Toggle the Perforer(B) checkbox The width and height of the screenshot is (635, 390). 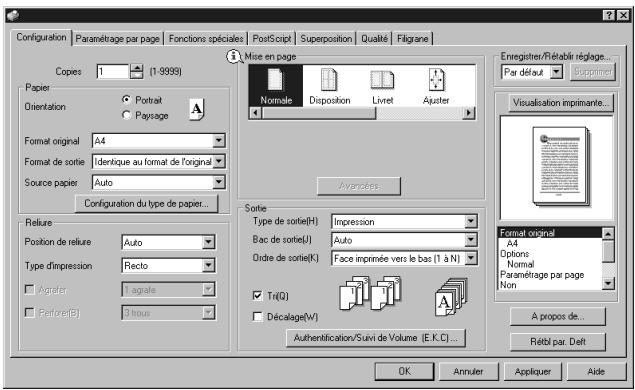coord(30,313)
